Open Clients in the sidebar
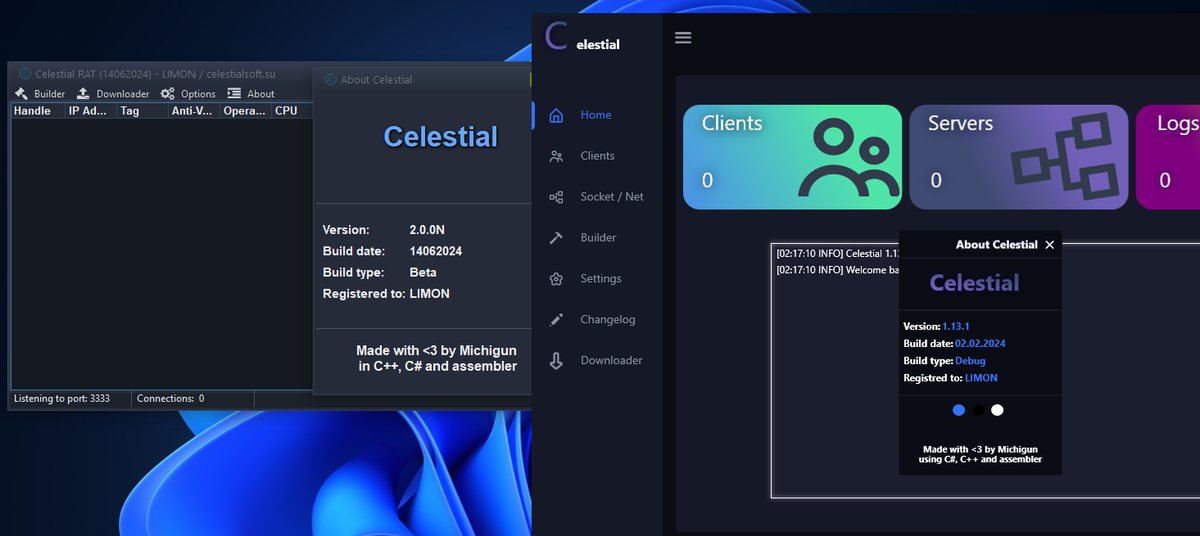 (x=597, y=156)
